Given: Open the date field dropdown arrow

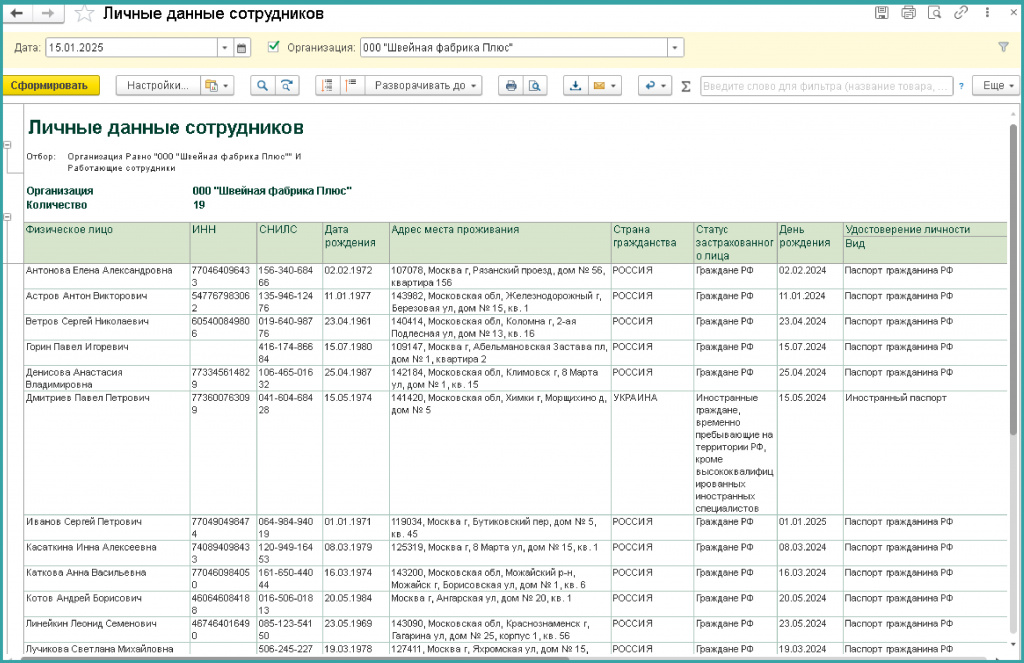Looking at the screenshot, I should tap(225, 48).
